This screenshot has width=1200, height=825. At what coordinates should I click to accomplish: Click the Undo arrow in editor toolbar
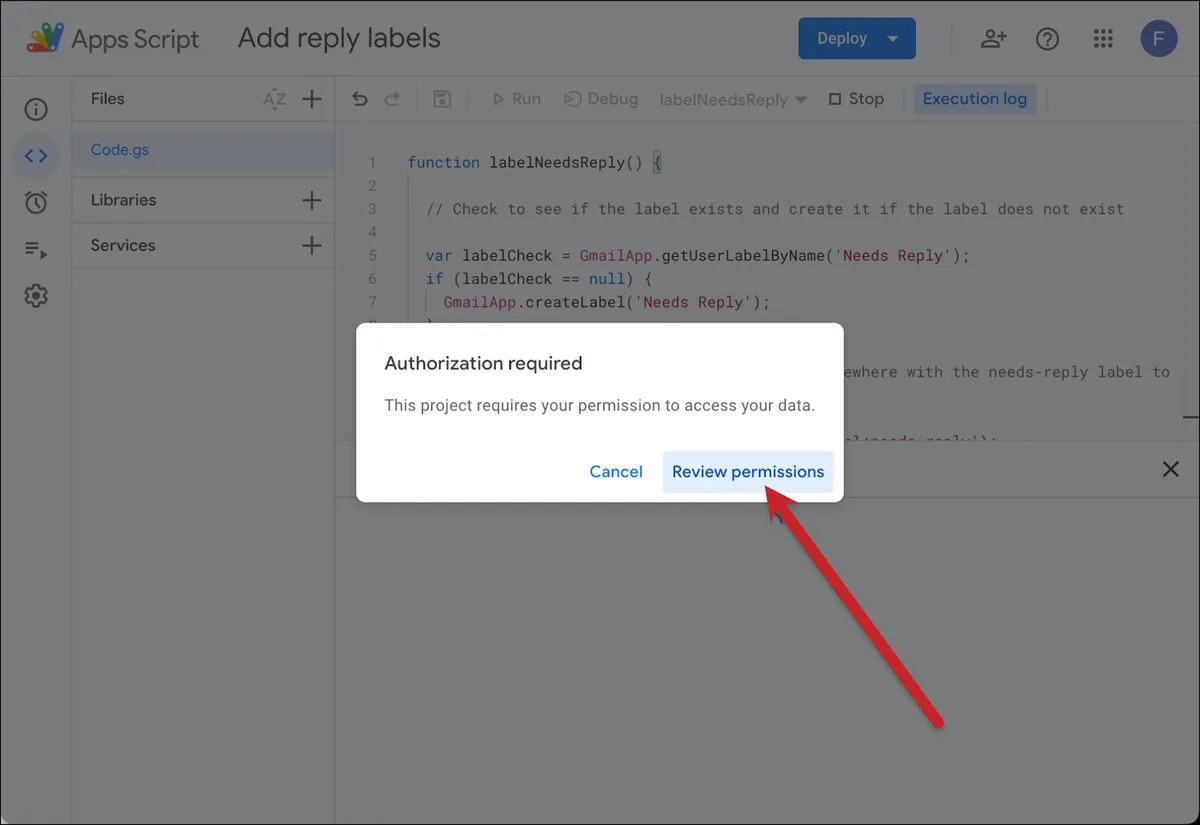point(360,99)
